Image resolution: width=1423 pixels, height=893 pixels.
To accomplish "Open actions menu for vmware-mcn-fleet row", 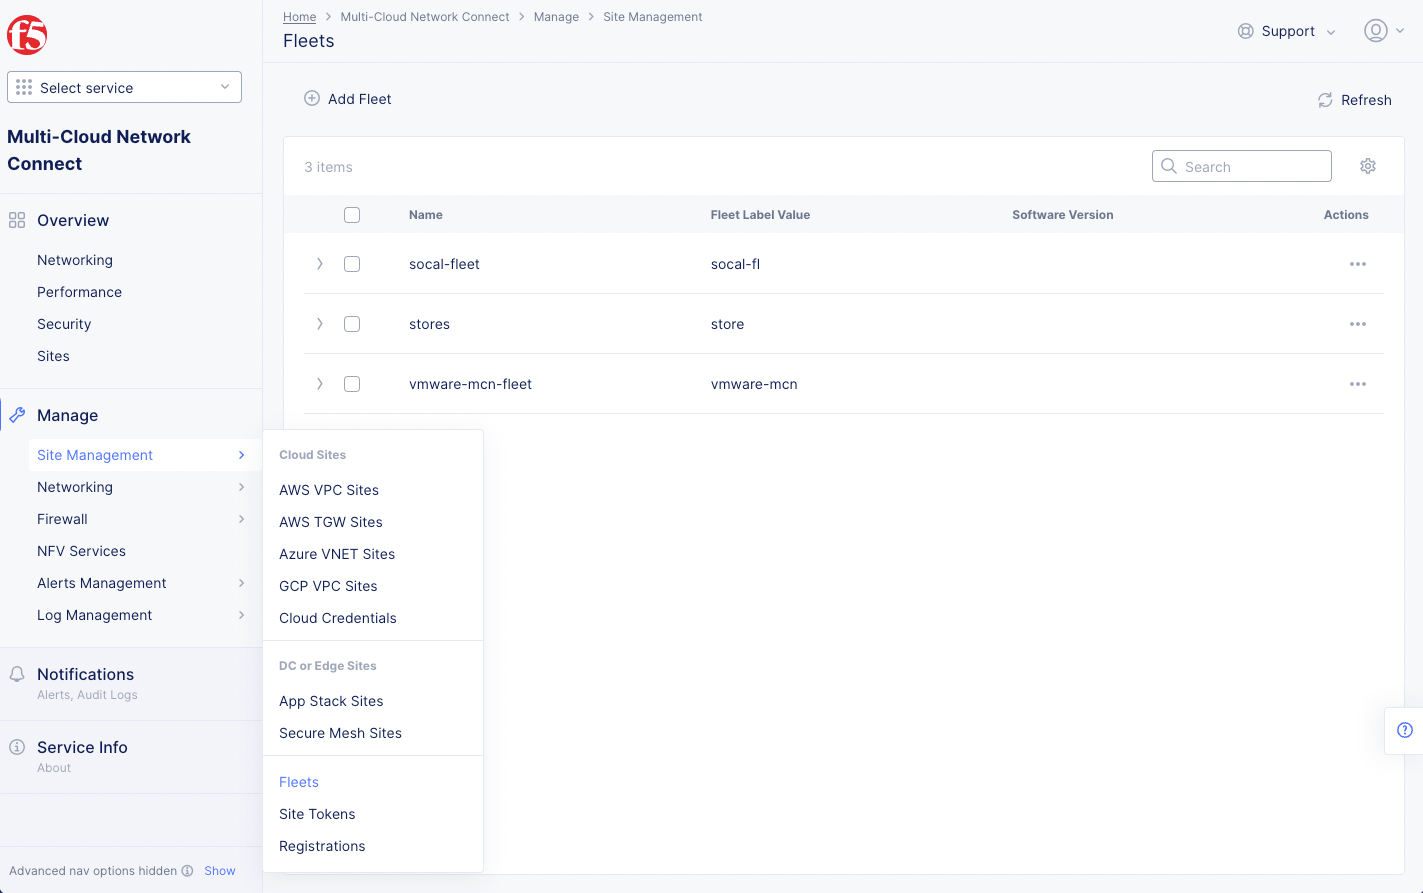I will 1357,384.
